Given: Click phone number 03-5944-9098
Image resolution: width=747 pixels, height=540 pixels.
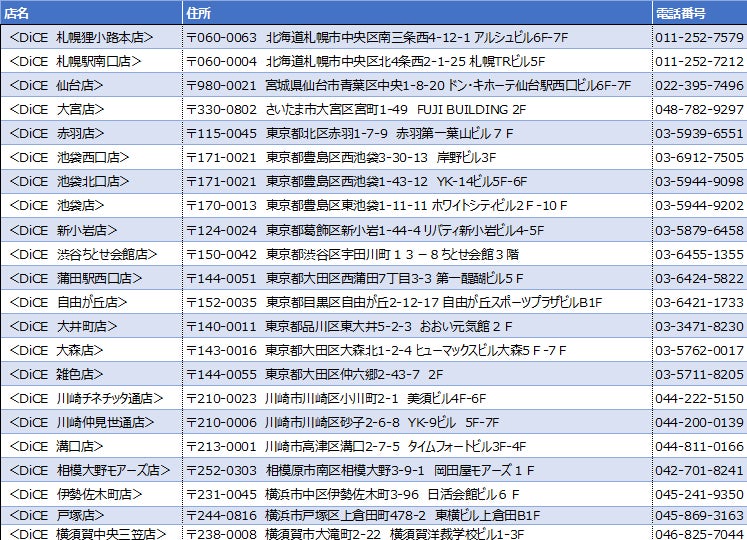Looking at the screenshot, I should [699, 182].
